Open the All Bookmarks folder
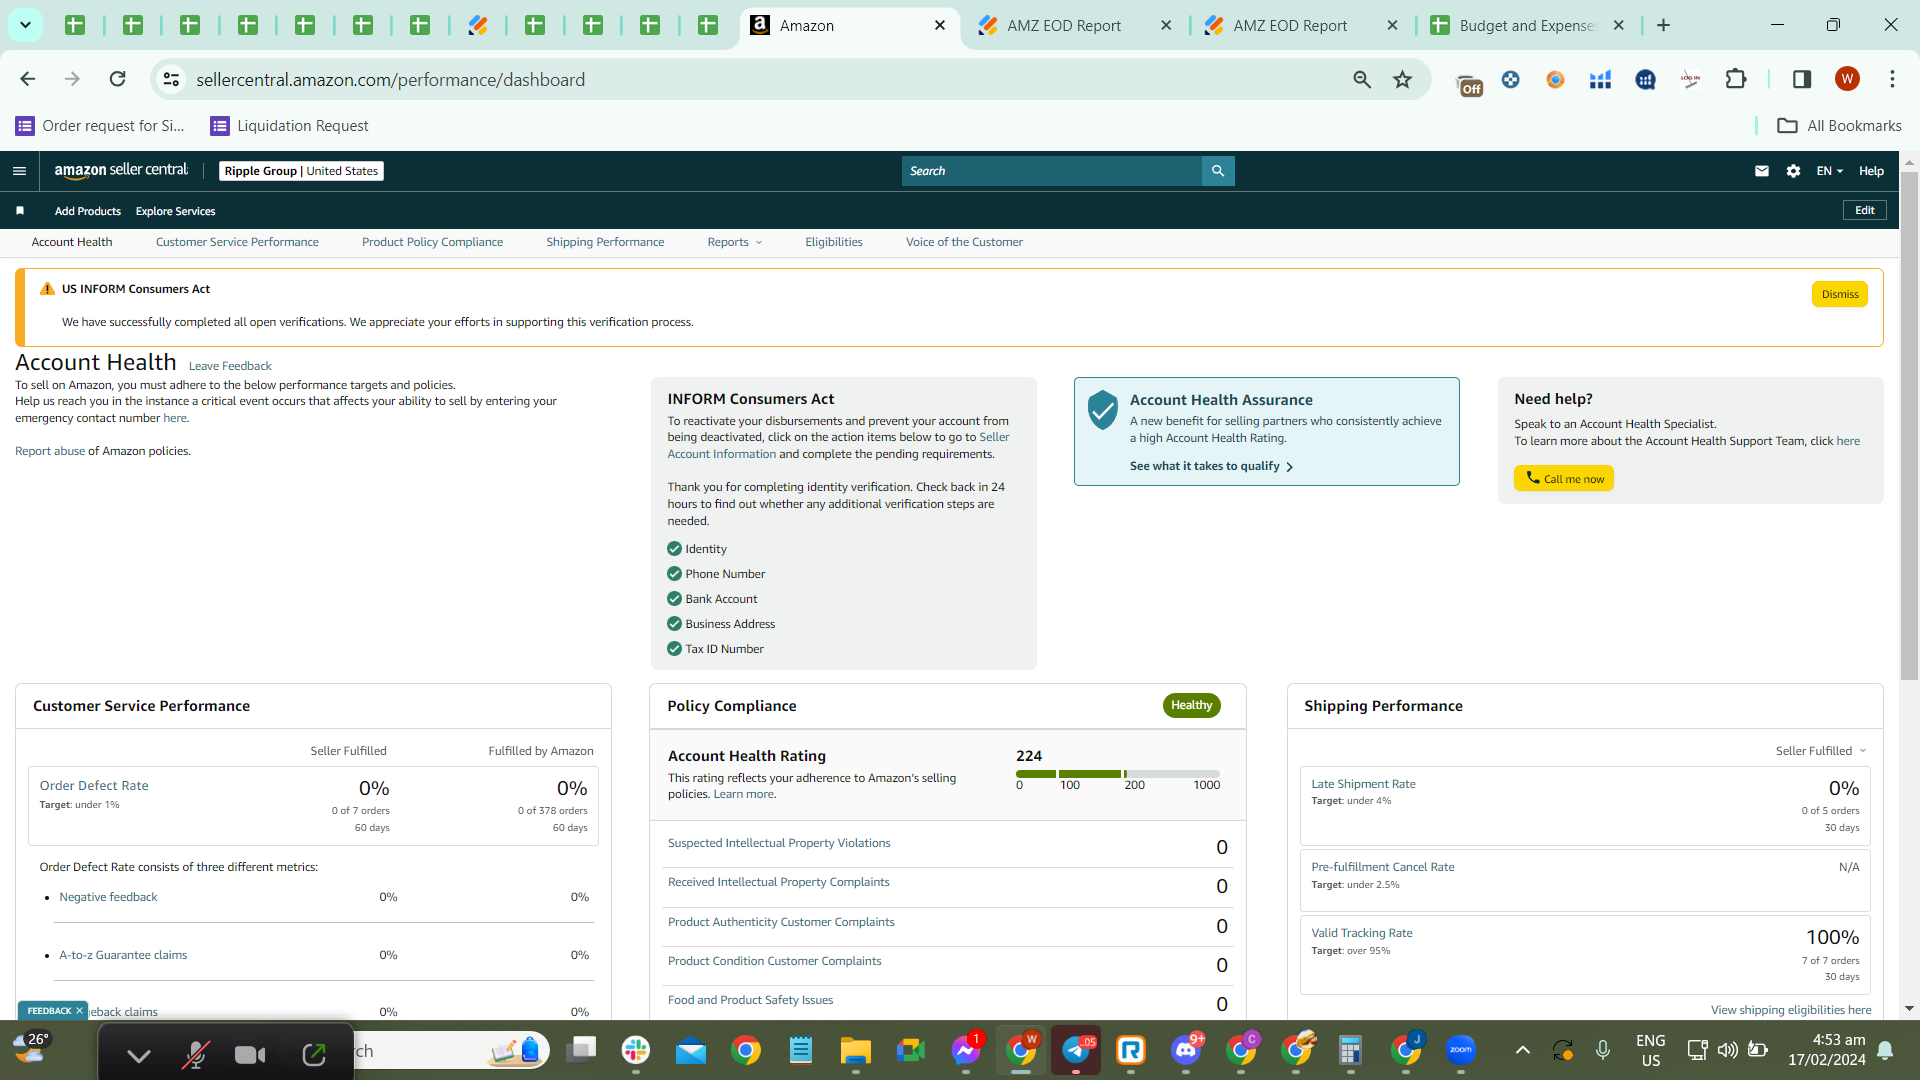 (x=1839, y=125)
